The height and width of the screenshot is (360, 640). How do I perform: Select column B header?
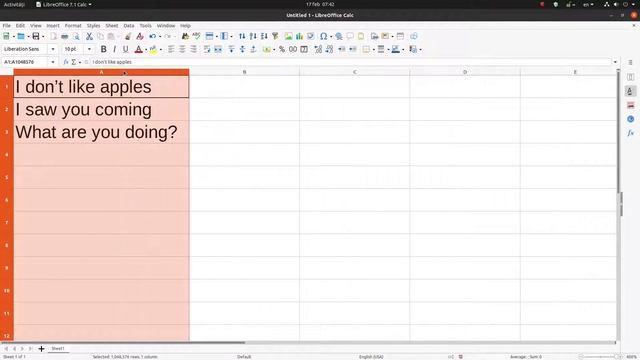point(244,72)
